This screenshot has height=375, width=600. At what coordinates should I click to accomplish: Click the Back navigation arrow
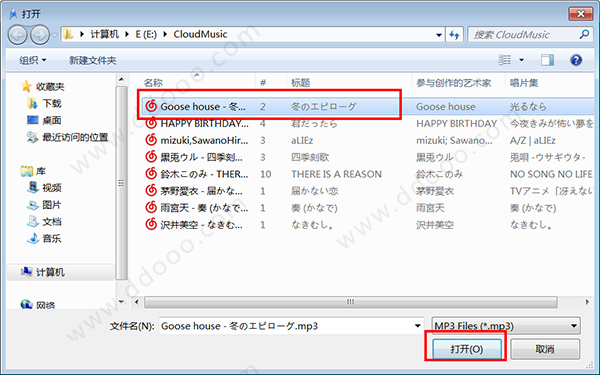pyautogui.click(x=18, y=35)
